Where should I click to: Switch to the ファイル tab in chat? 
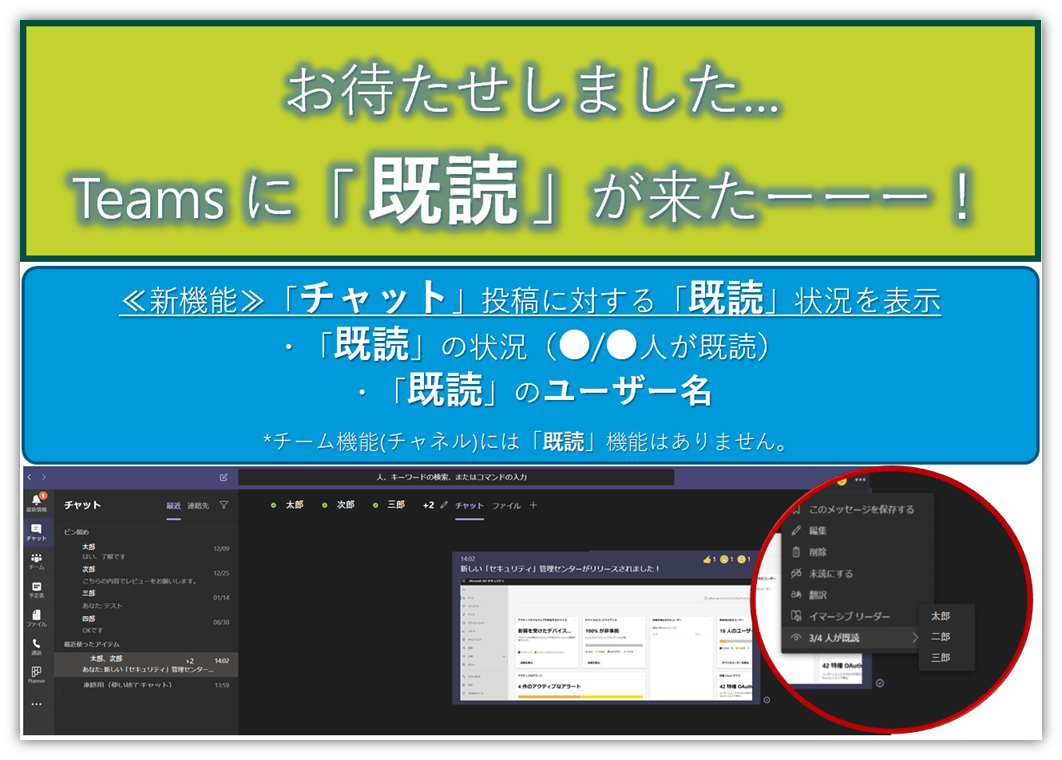[x=506, y=506]
